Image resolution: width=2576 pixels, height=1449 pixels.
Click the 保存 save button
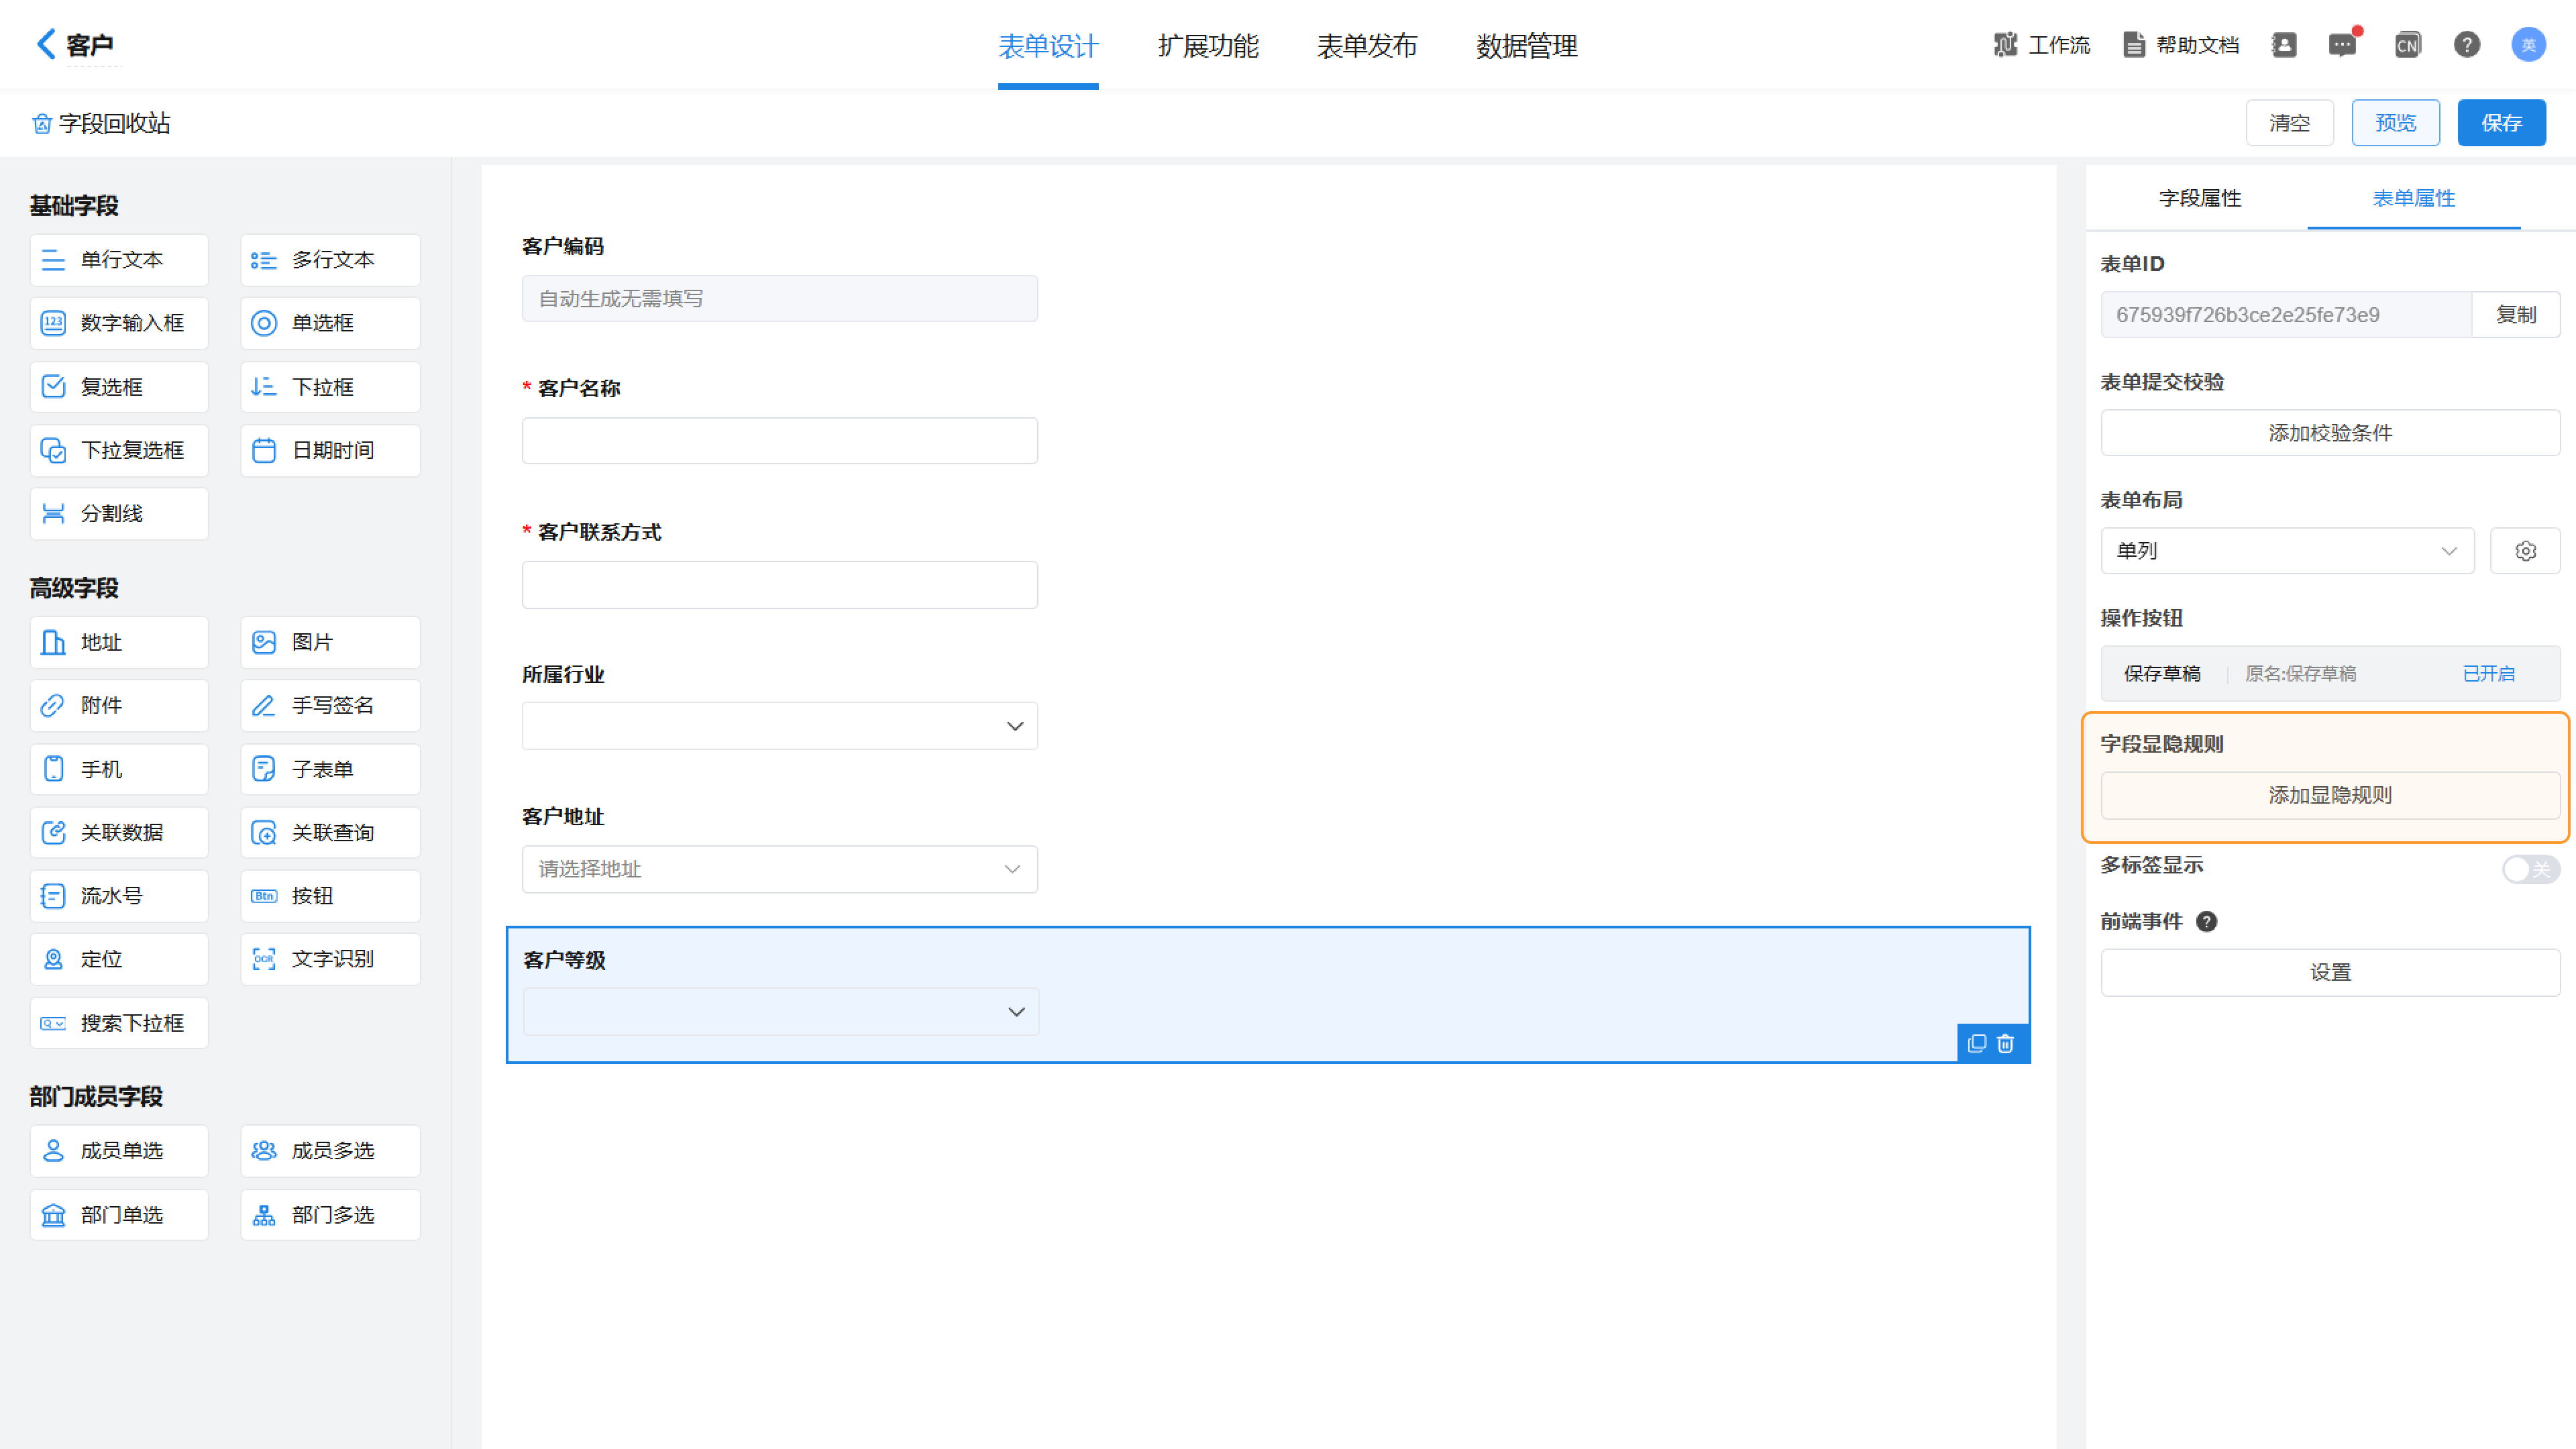click(x=2501, y=123)
